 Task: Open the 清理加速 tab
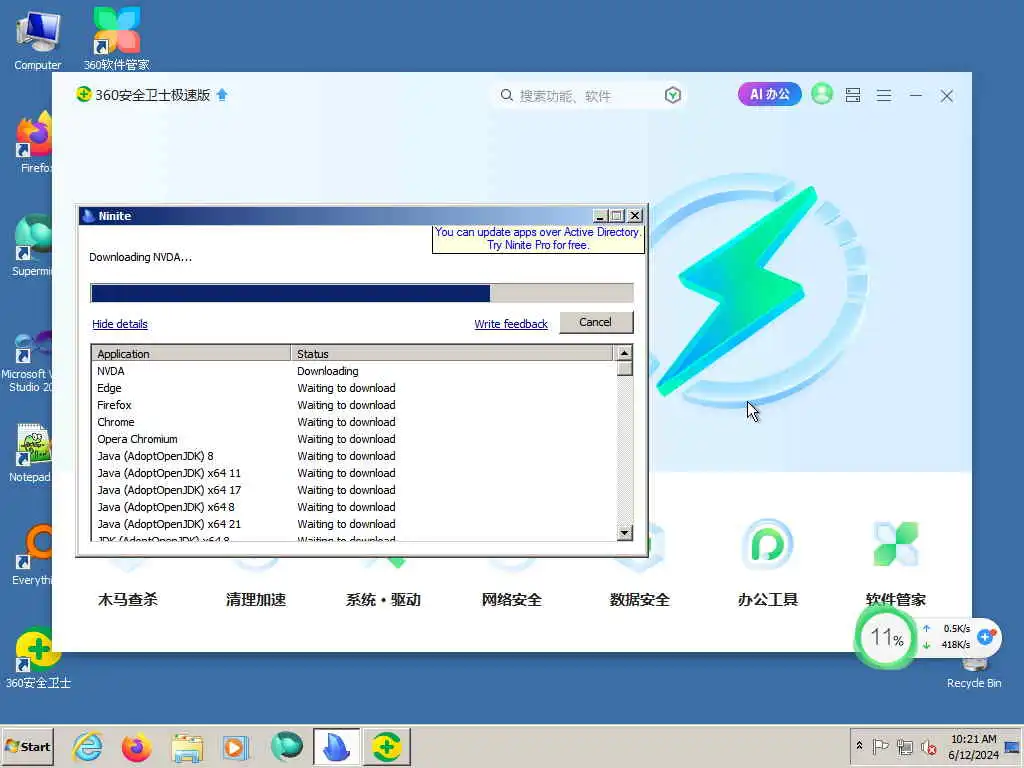pos(256,600)
